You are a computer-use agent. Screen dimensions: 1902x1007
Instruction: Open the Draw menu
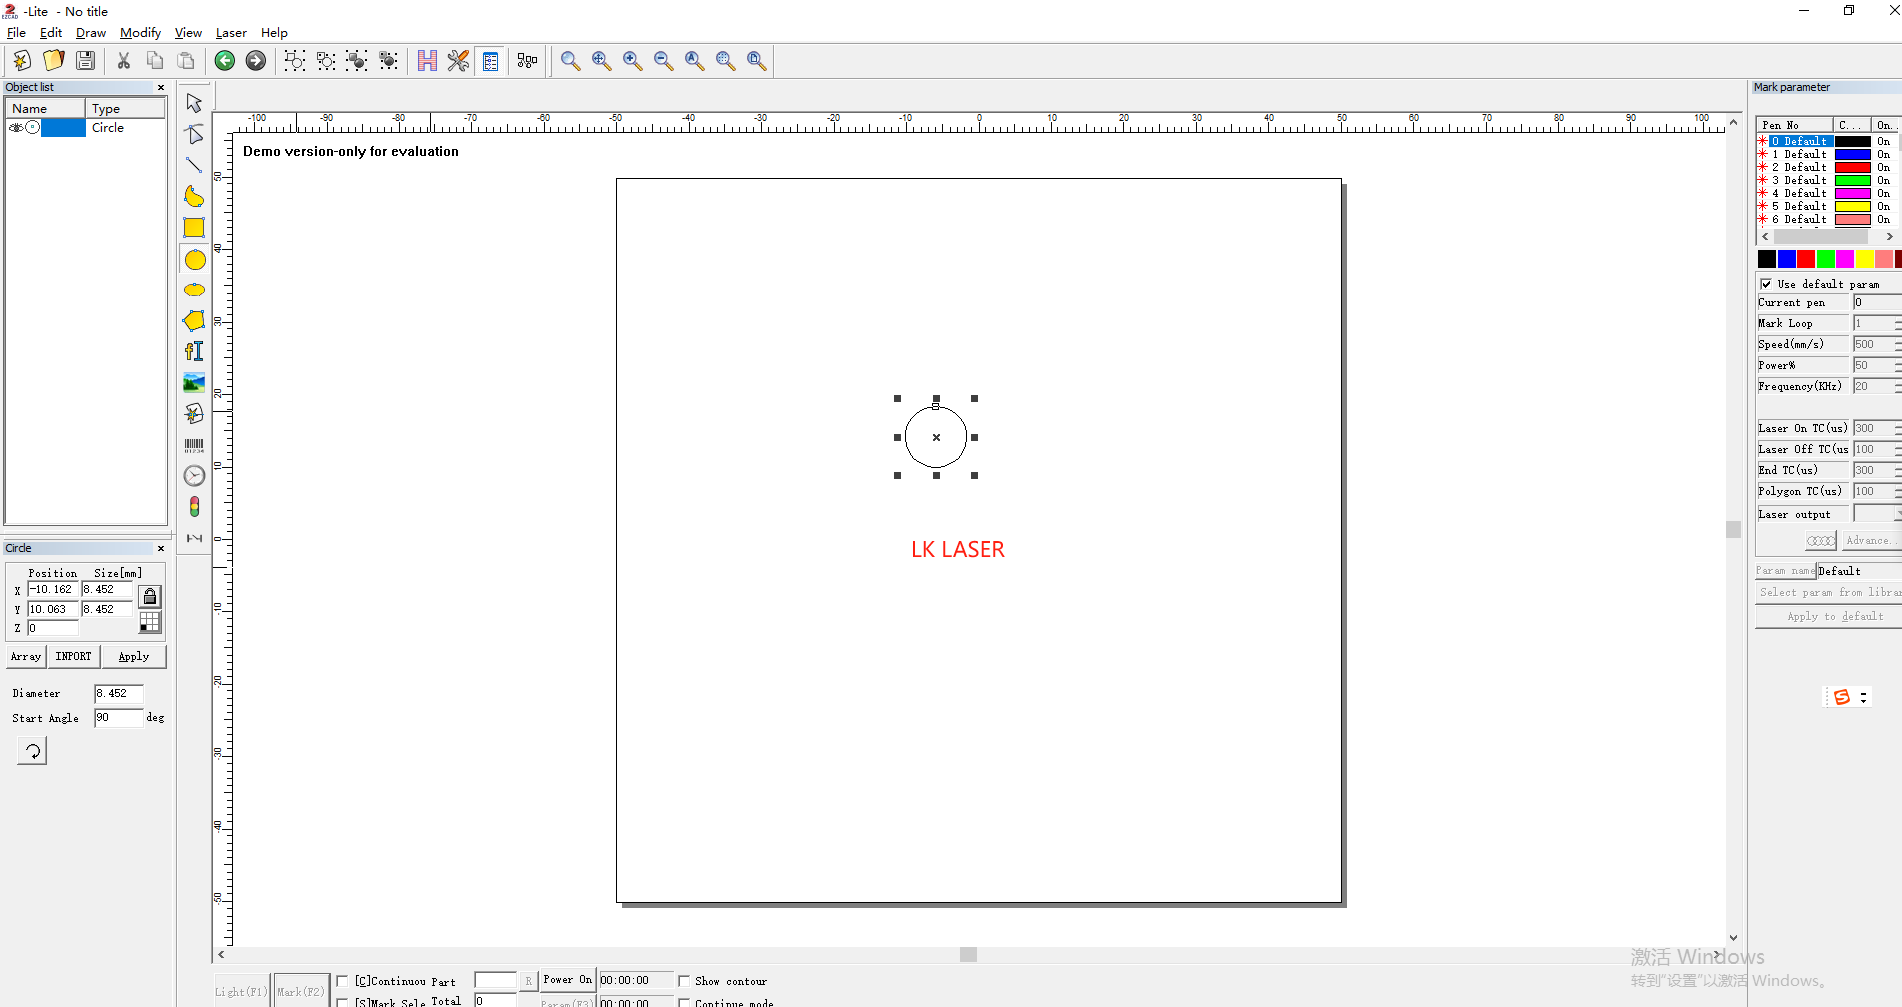[x=90, y=33]
